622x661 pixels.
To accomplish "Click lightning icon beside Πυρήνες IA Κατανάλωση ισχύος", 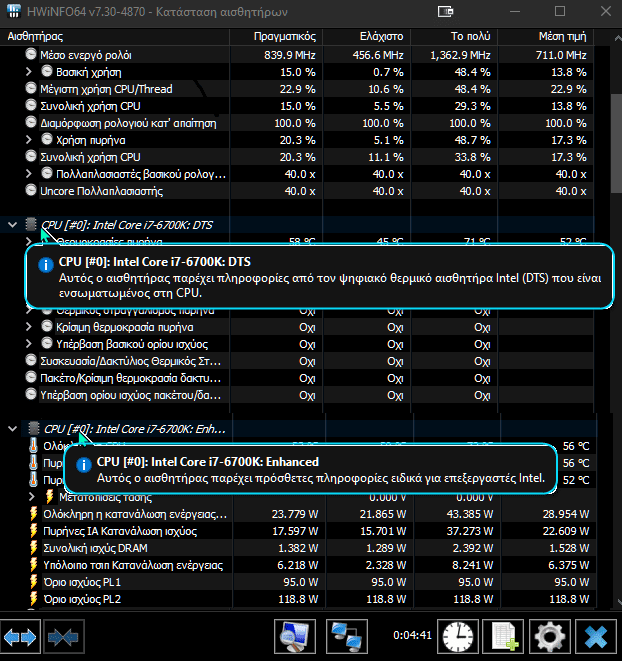I will [34, 531].
